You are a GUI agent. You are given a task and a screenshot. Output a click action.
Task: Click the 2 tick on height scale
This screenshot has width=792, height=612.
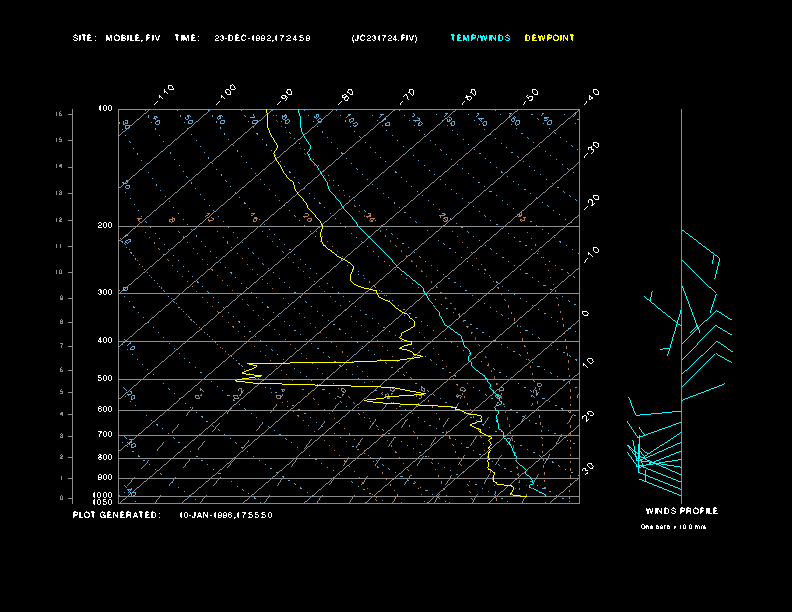coord(61,457)
